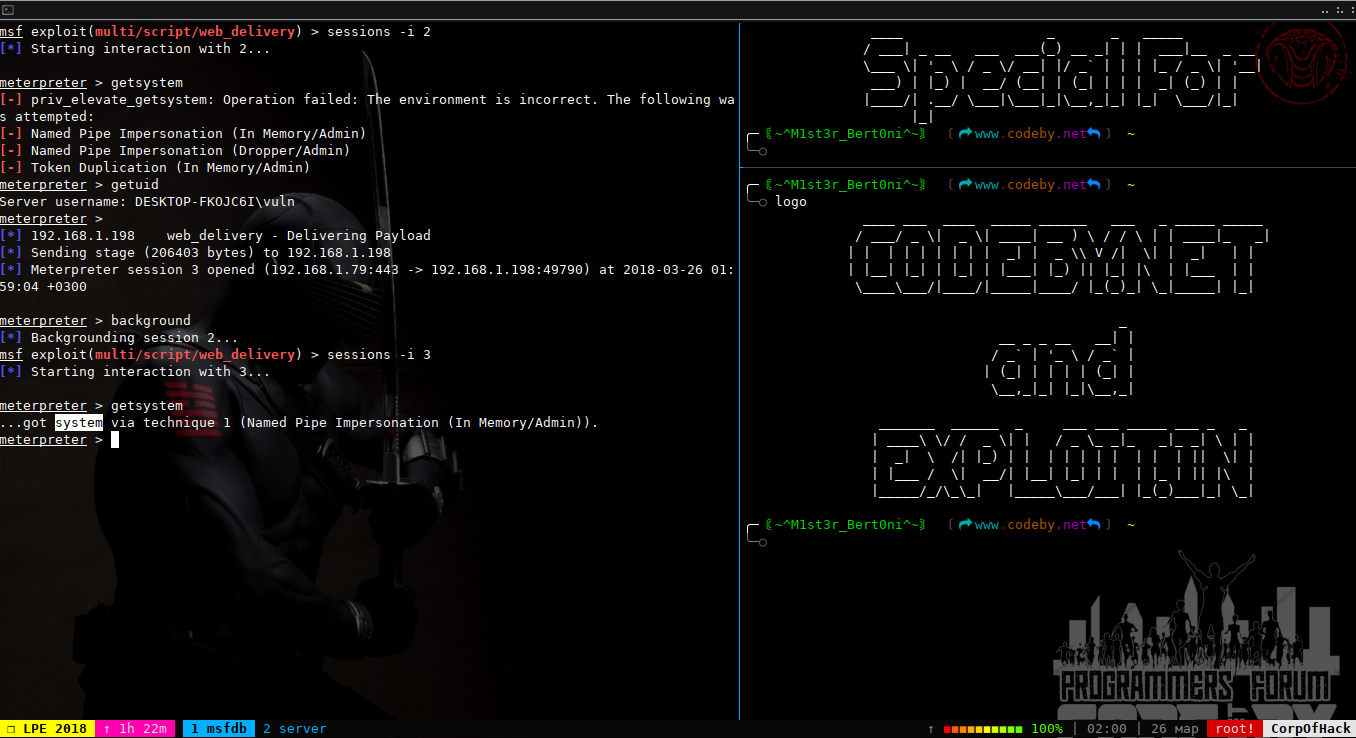Click the "logo" command in the right pane
1356x738 pixels.
pos(791,201)
